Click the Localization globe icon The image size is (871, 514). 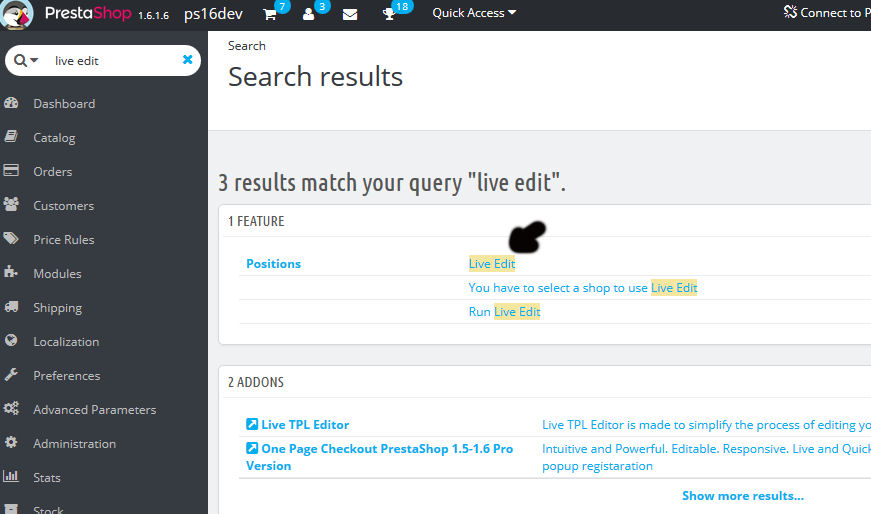click(x=11, y=341)
